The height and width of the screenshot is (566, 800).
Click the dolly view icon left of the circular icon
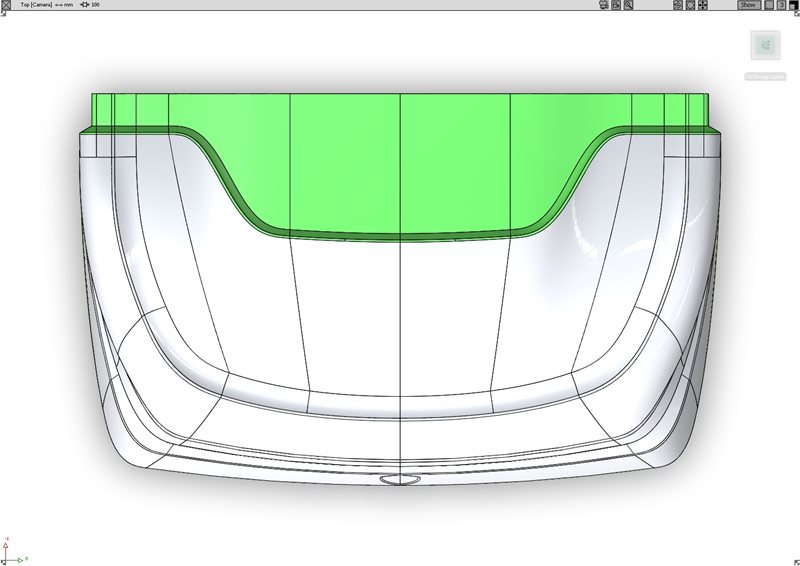[x=678, y=5]
